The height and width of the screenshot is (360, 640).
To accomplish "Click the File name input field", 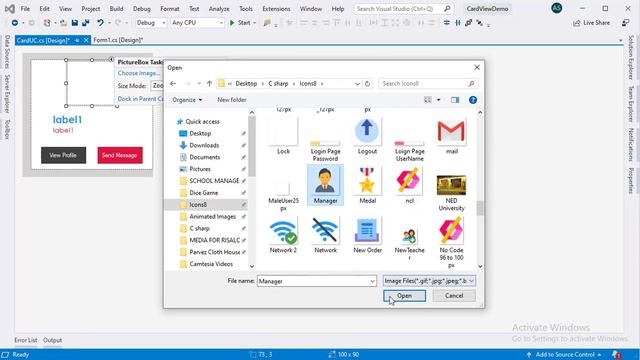I will coord(313,281).
